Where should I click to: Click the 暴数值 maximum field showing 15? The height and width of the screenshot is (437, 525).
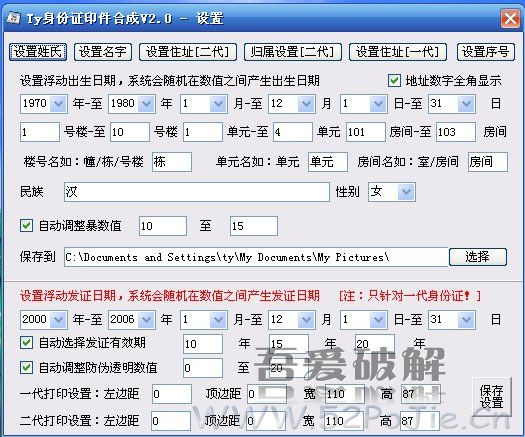click(254, 226)
